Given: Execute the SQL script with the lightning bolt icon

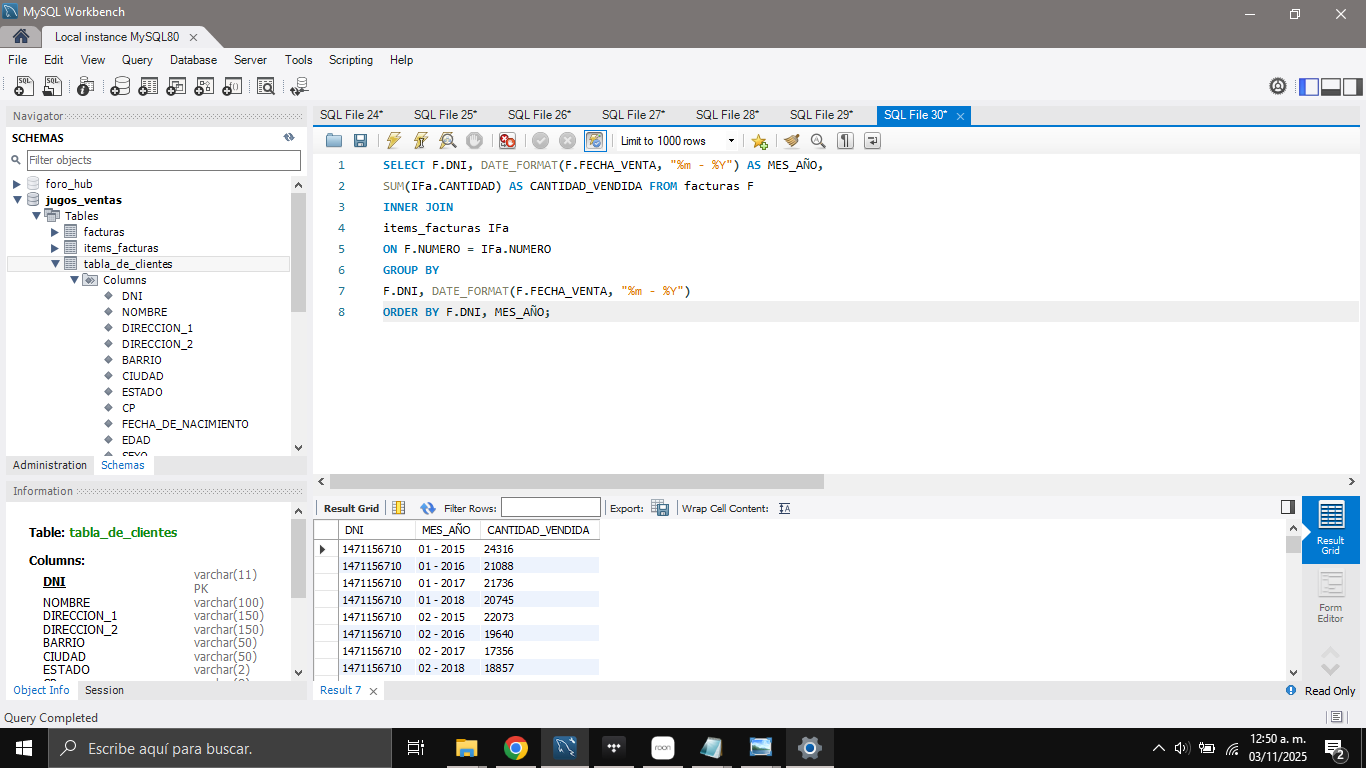Looking at the screenshot, I should point(394,141).
